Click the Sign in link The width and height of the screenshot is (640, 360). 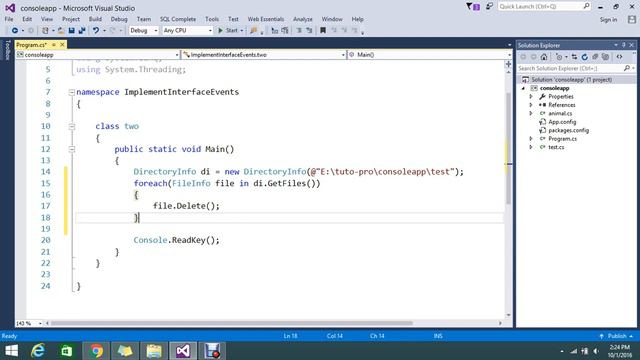608,20
